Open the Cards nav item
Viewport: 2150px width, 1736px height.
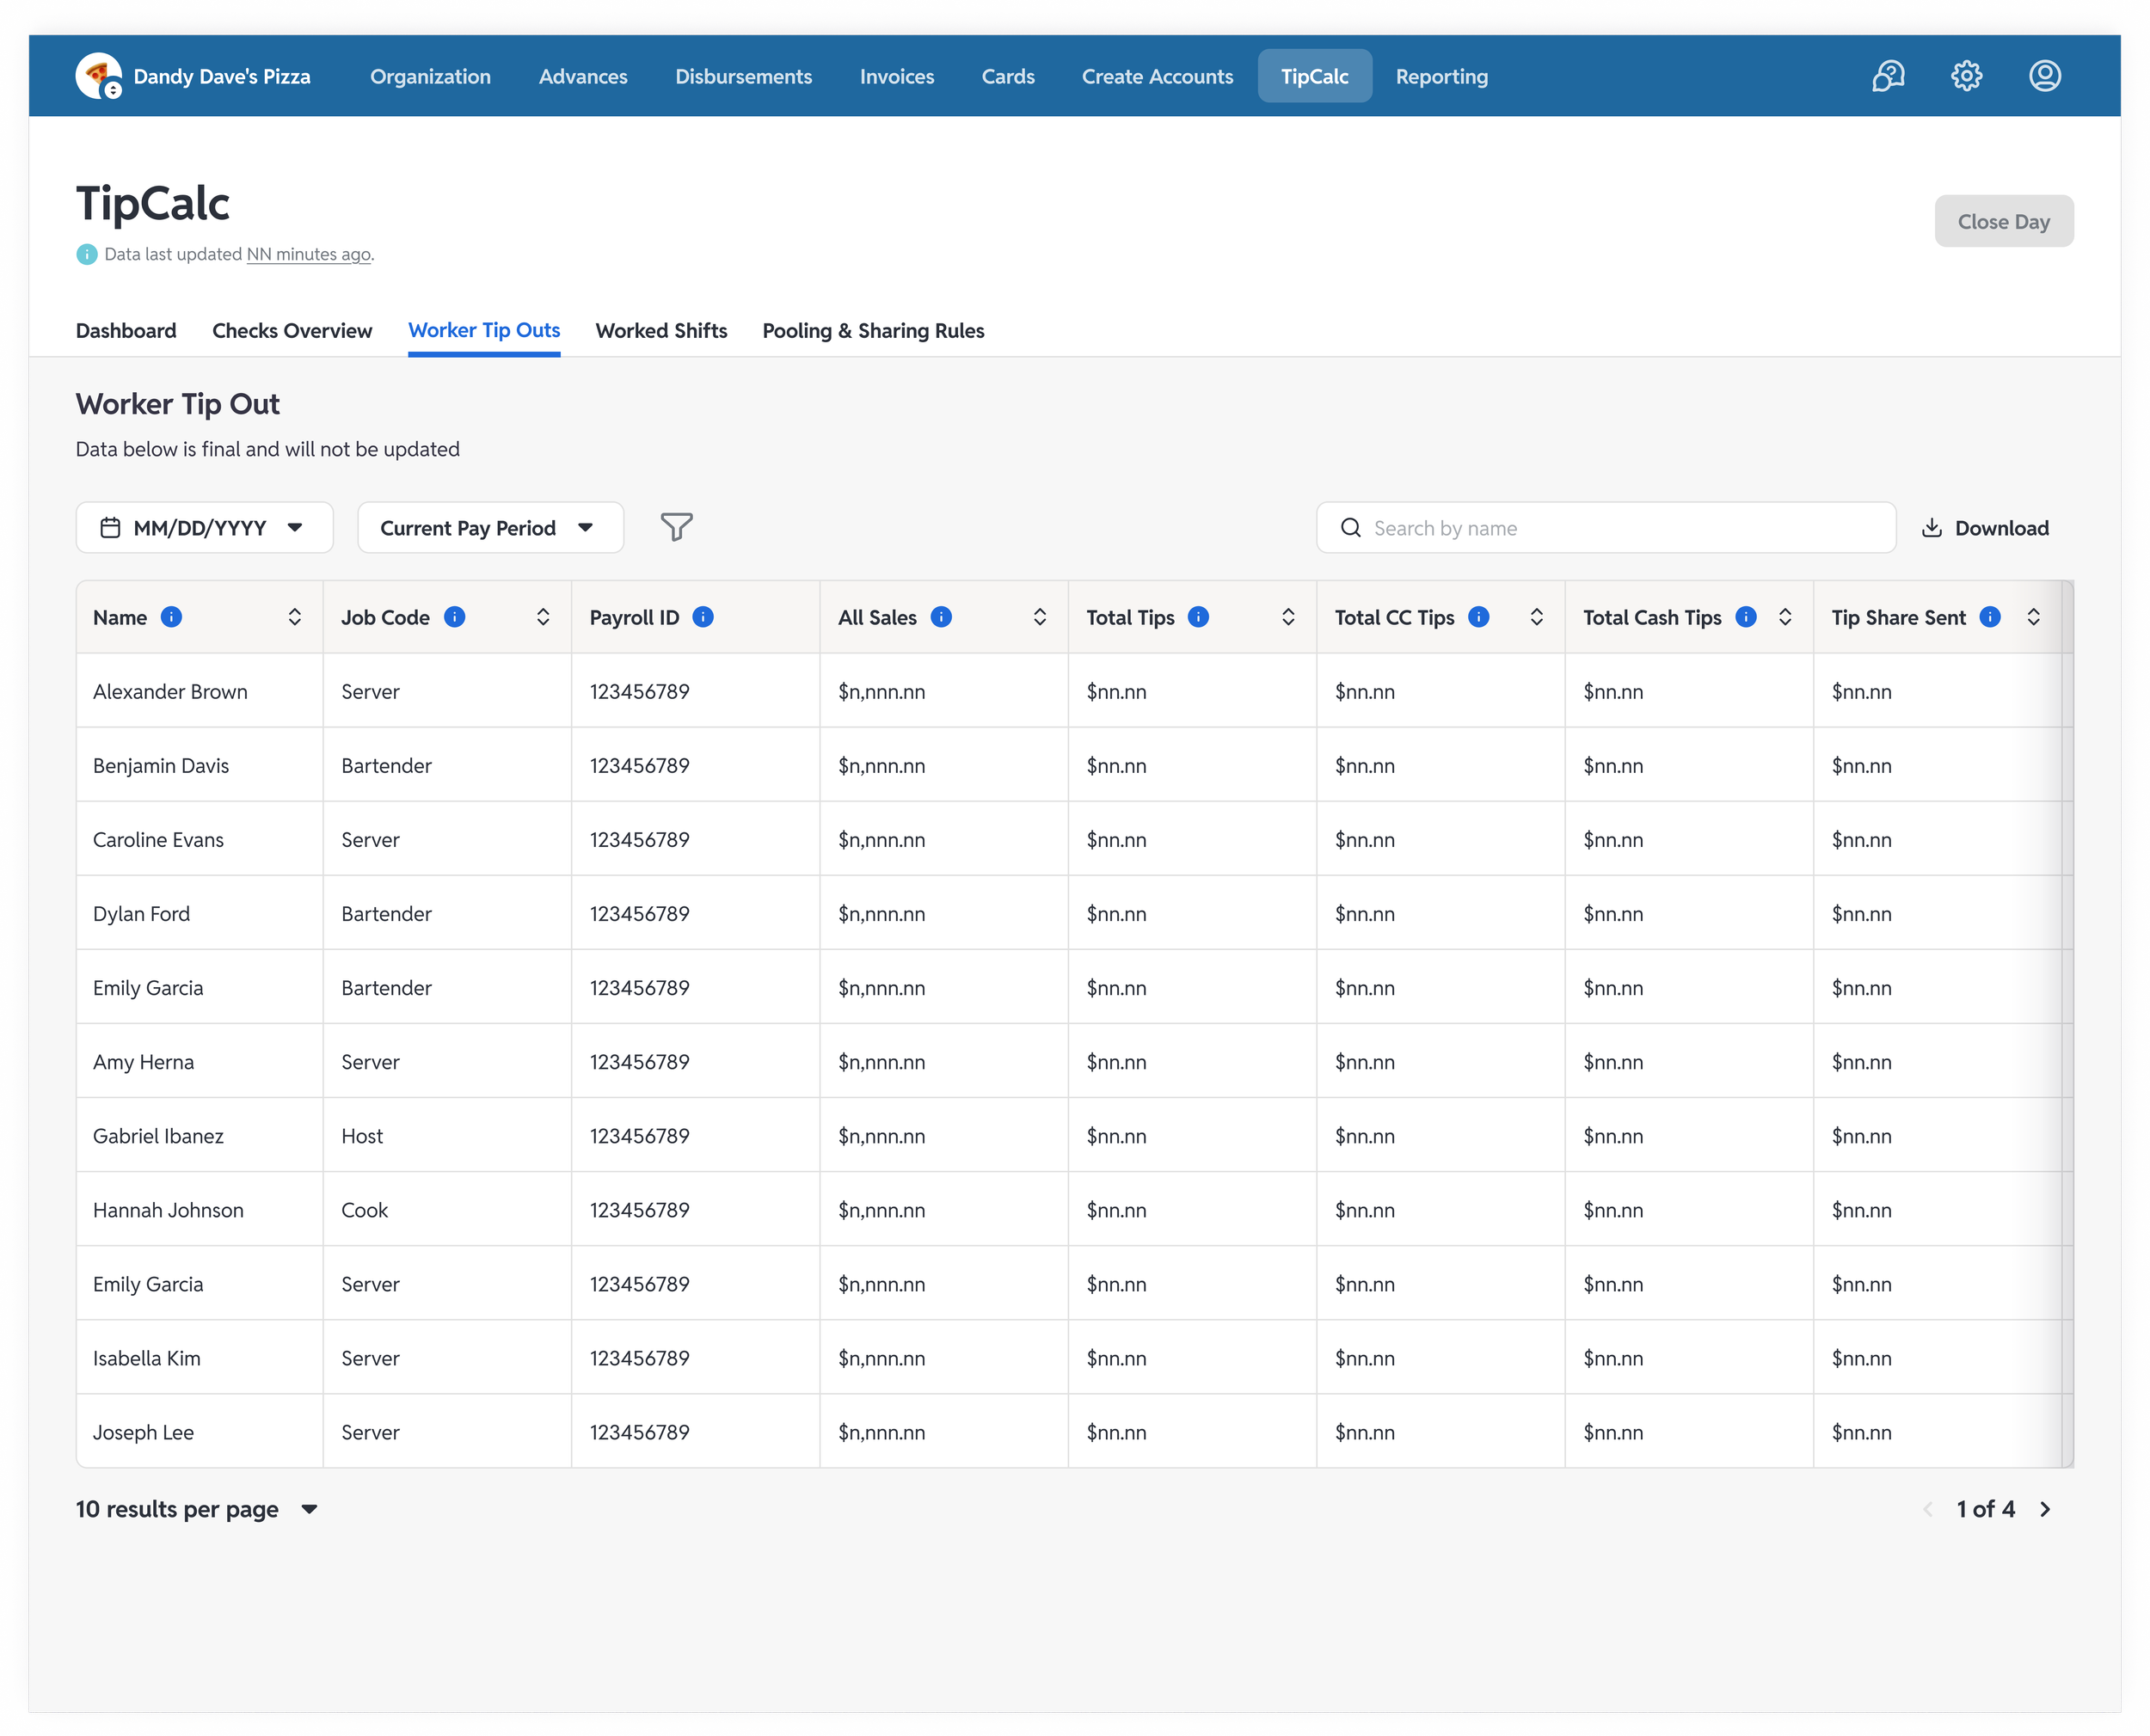click(1007, 76)
